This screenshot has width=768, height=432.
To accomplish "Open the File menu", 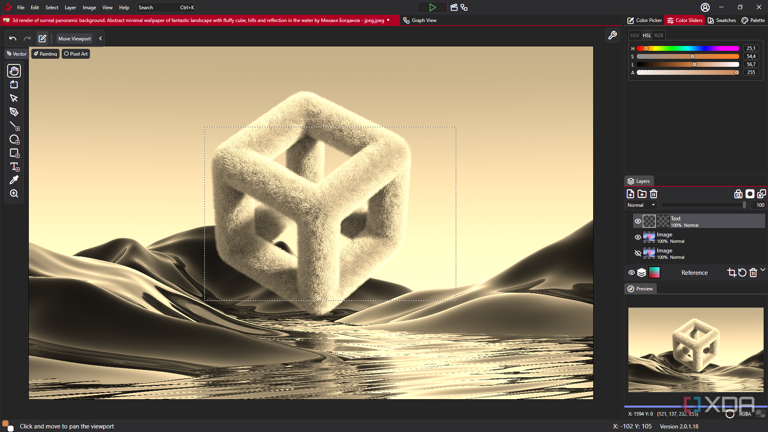I will (x=21, y=7).
